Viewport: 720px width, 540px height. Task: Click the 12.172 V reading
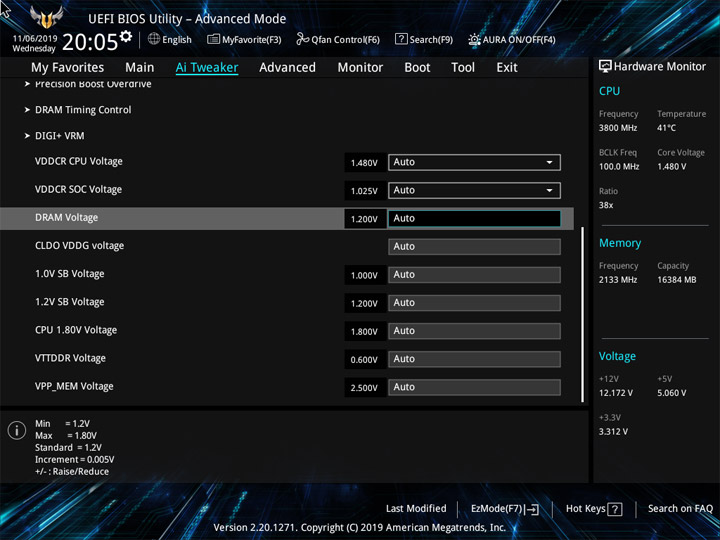616,393
